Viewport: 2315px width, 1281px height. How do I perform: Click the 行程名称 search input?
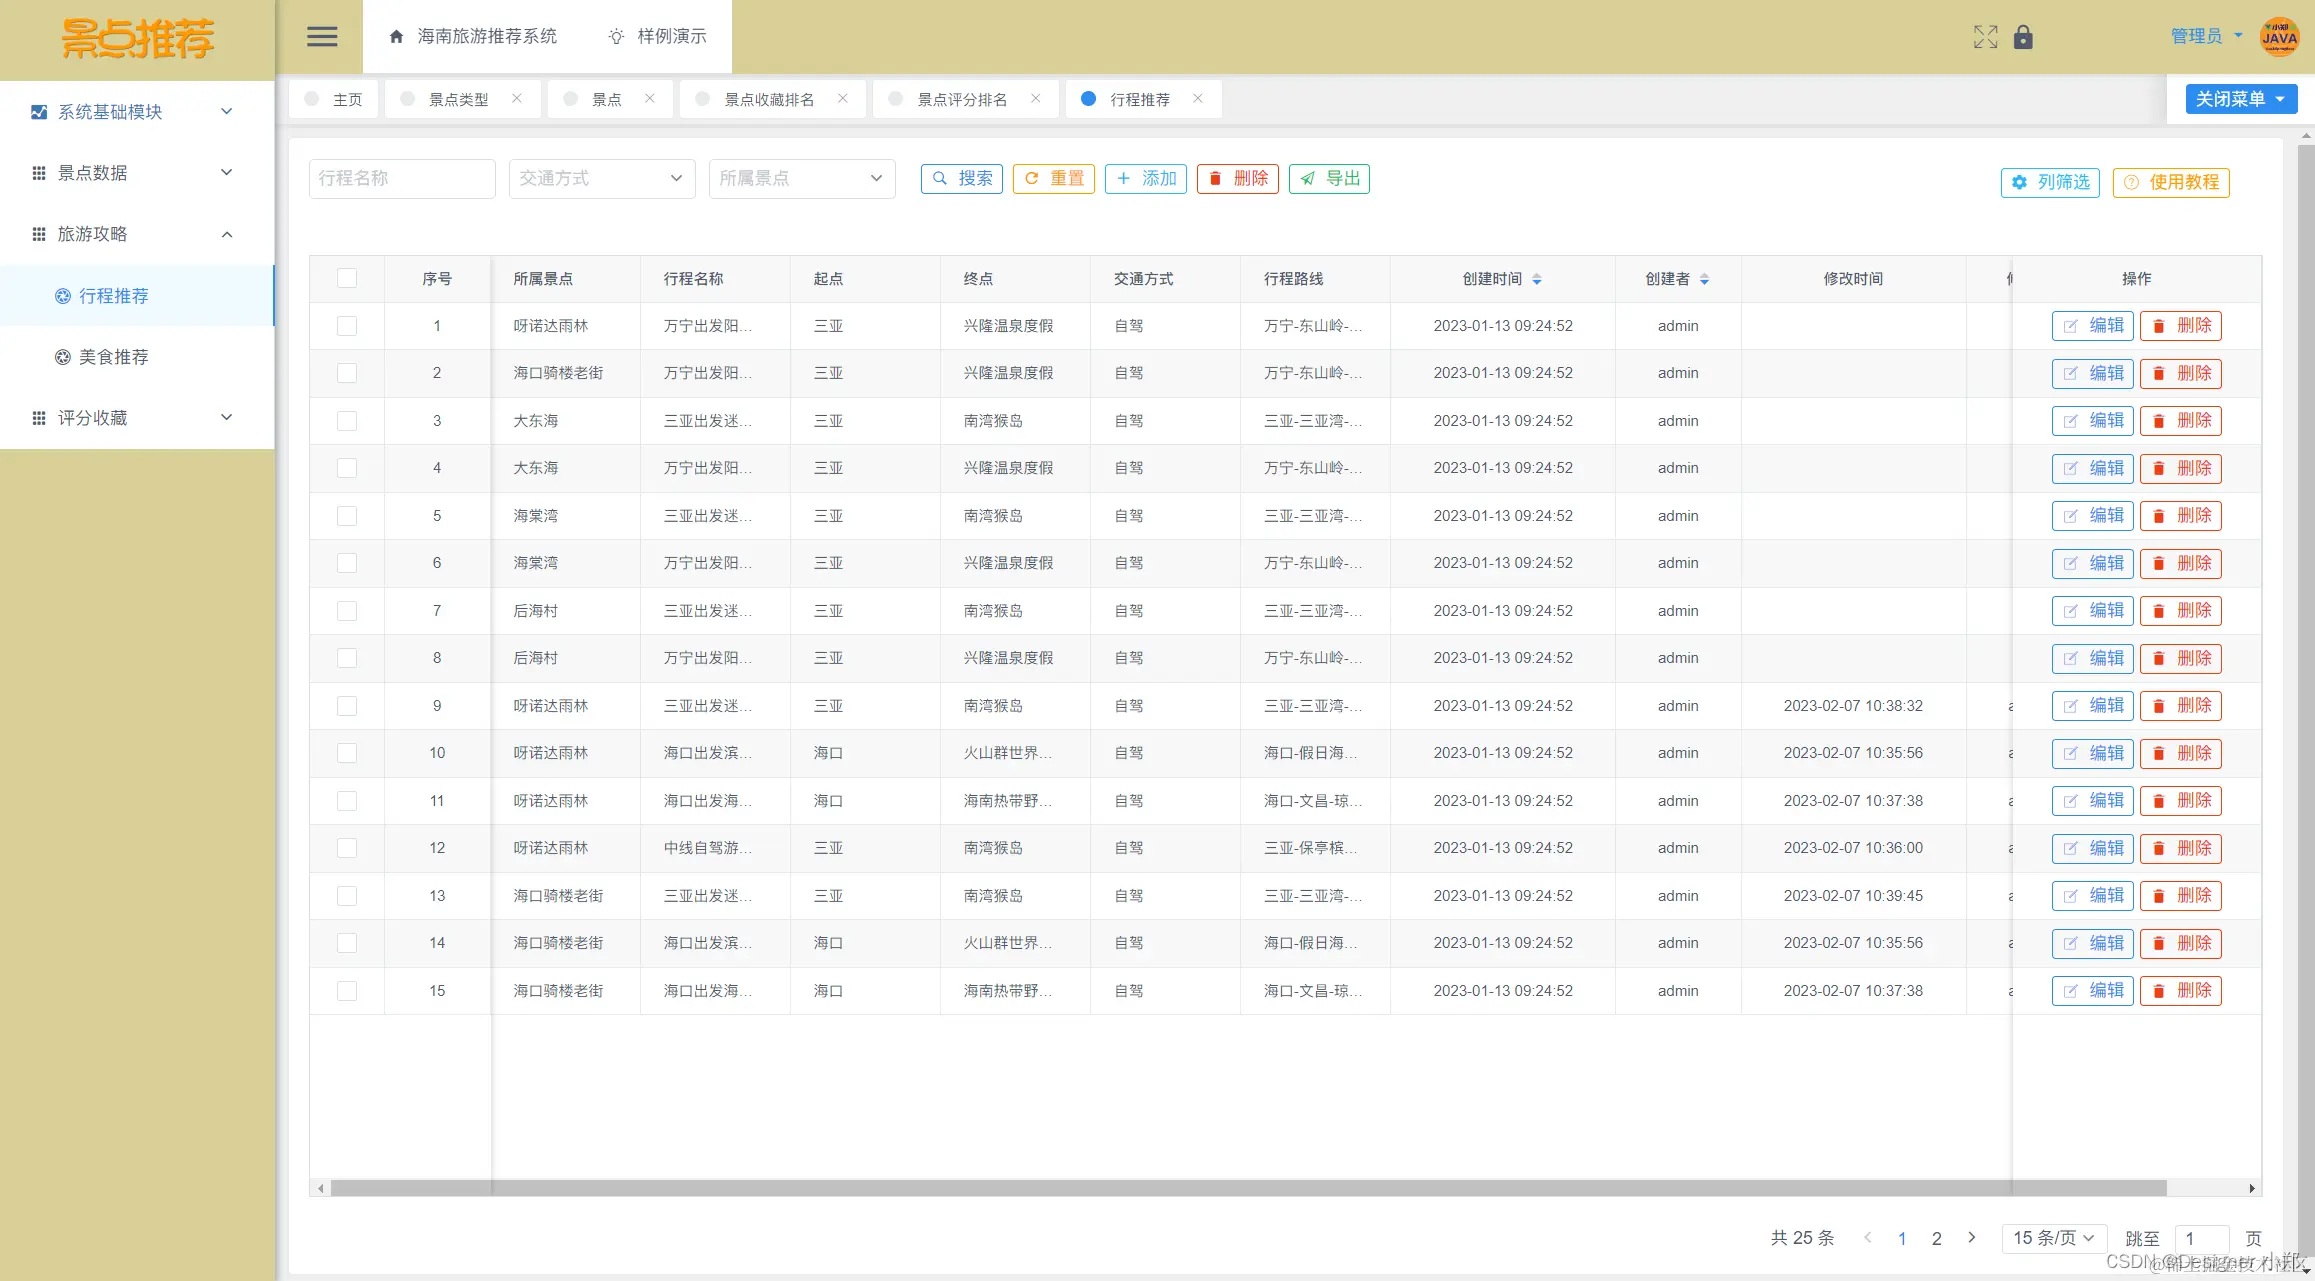pyautogui.click(x=401, y=178)
